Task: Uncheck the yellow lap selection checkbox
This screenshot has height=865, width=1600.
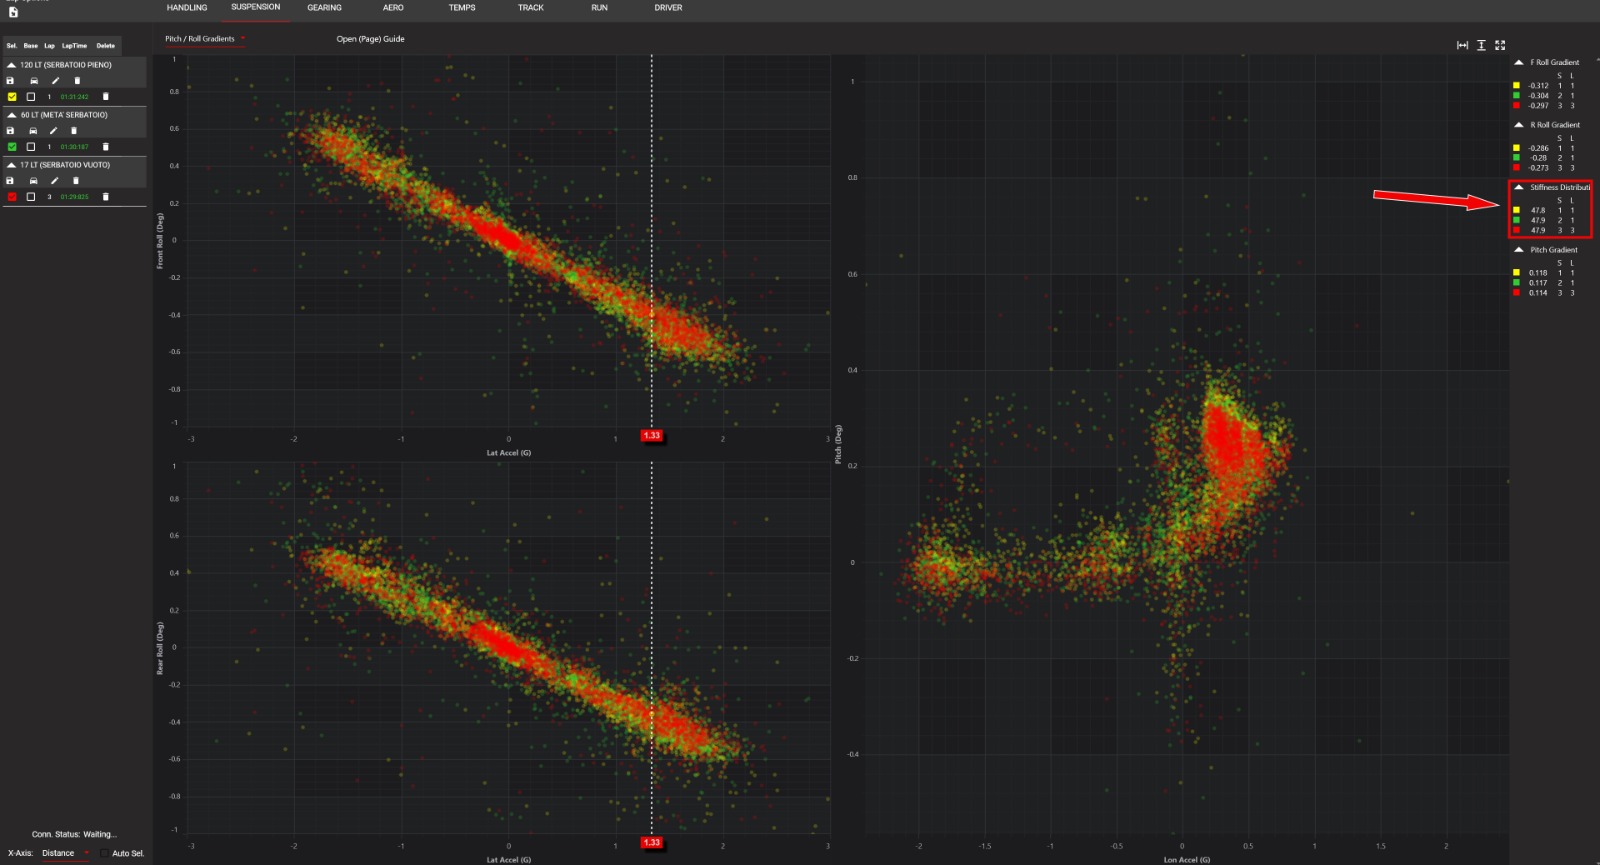Action: tap(12, 97)
